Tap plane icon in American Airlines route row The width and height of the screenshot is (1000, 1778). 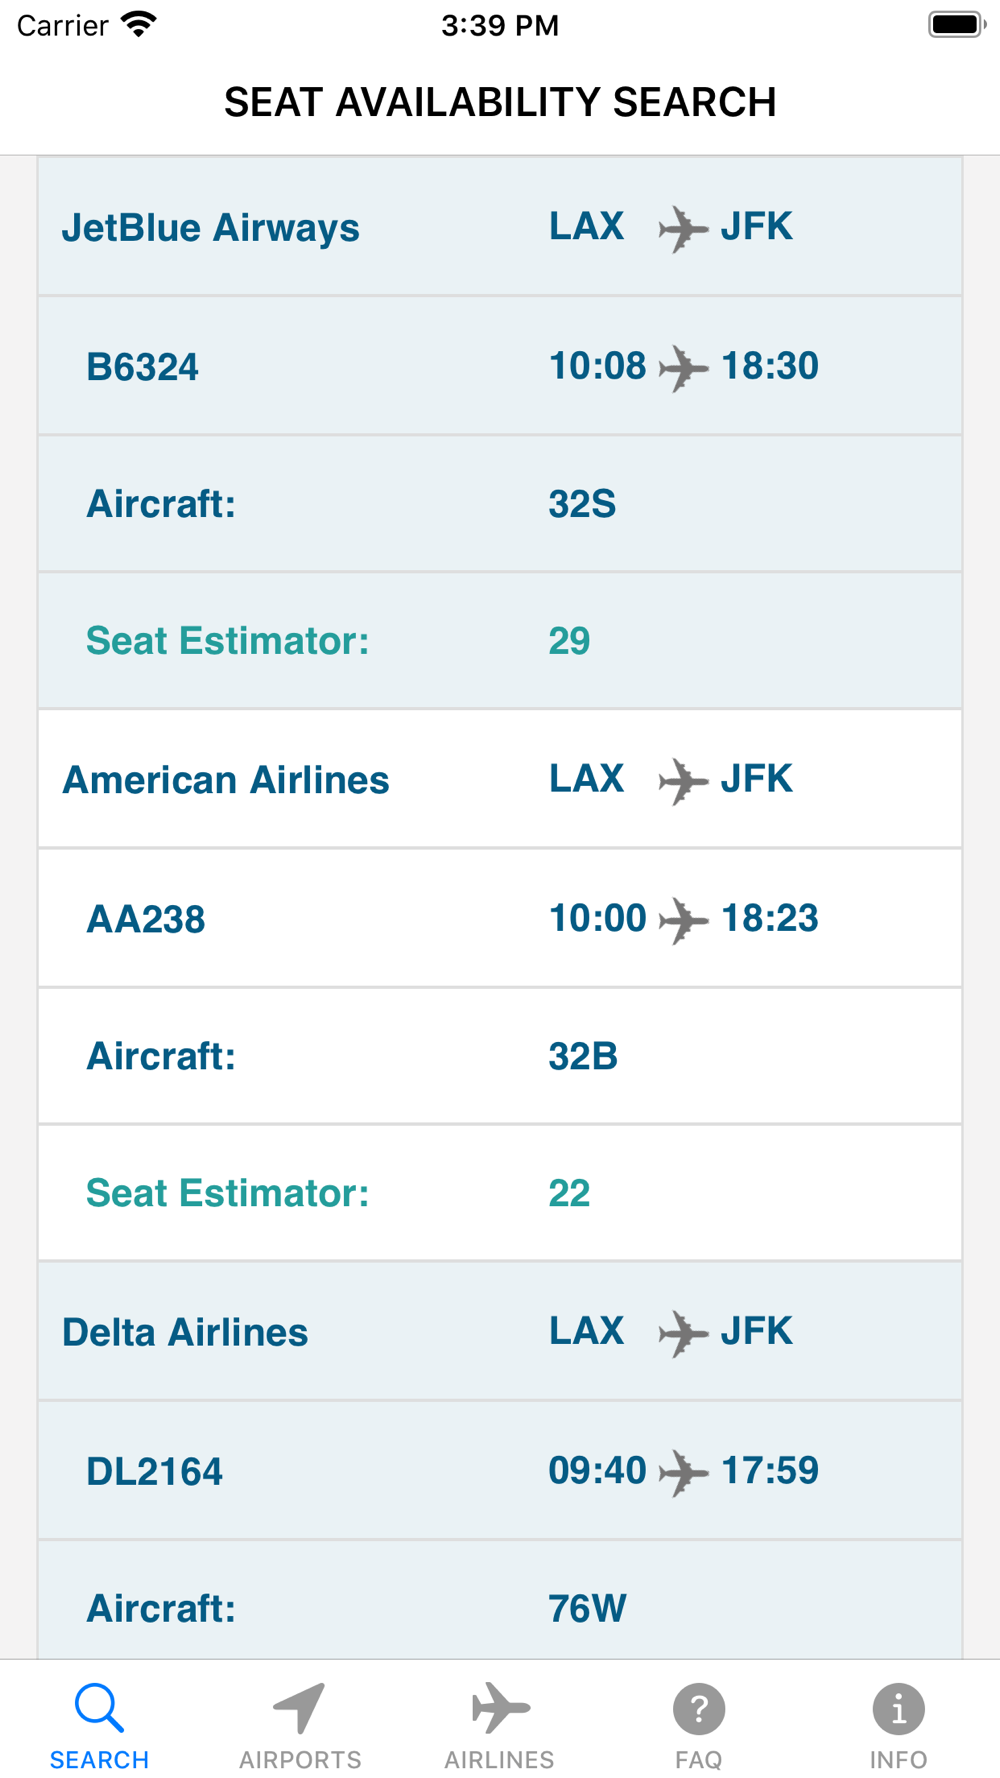pyautogui.click(x=683, y=781)
